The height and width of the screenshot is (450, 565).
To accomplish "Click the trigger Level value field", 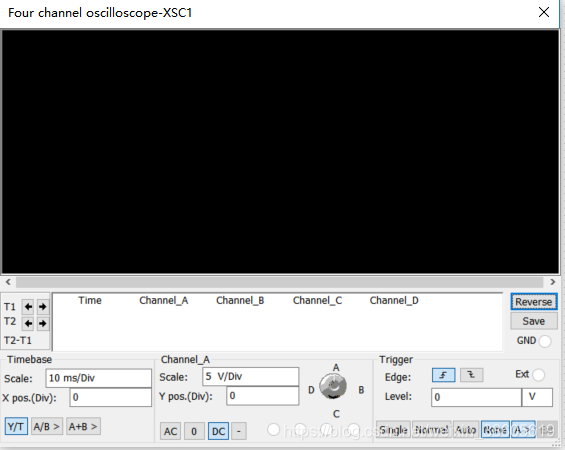I will [x=476, y=397].
